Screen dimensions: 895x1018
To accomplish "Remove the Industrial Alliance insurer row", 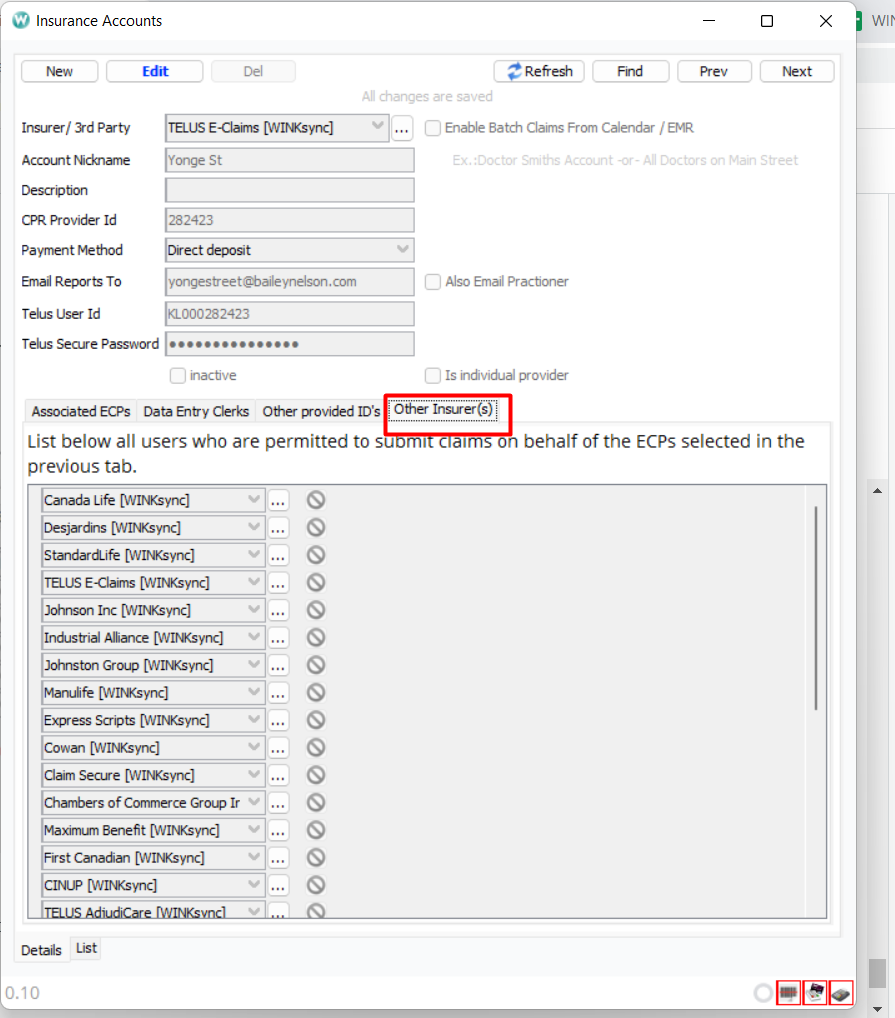I will 316,638.
